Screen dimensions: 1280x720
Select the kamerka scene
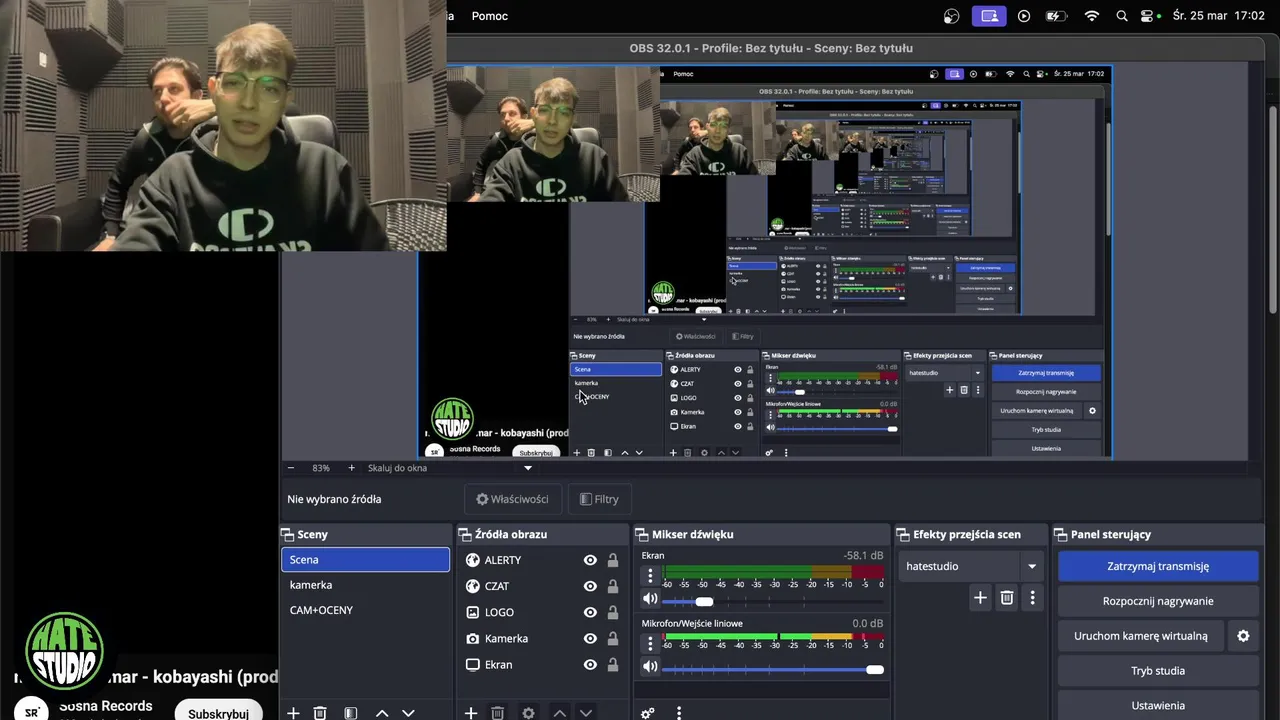click(x=366, y=585)
